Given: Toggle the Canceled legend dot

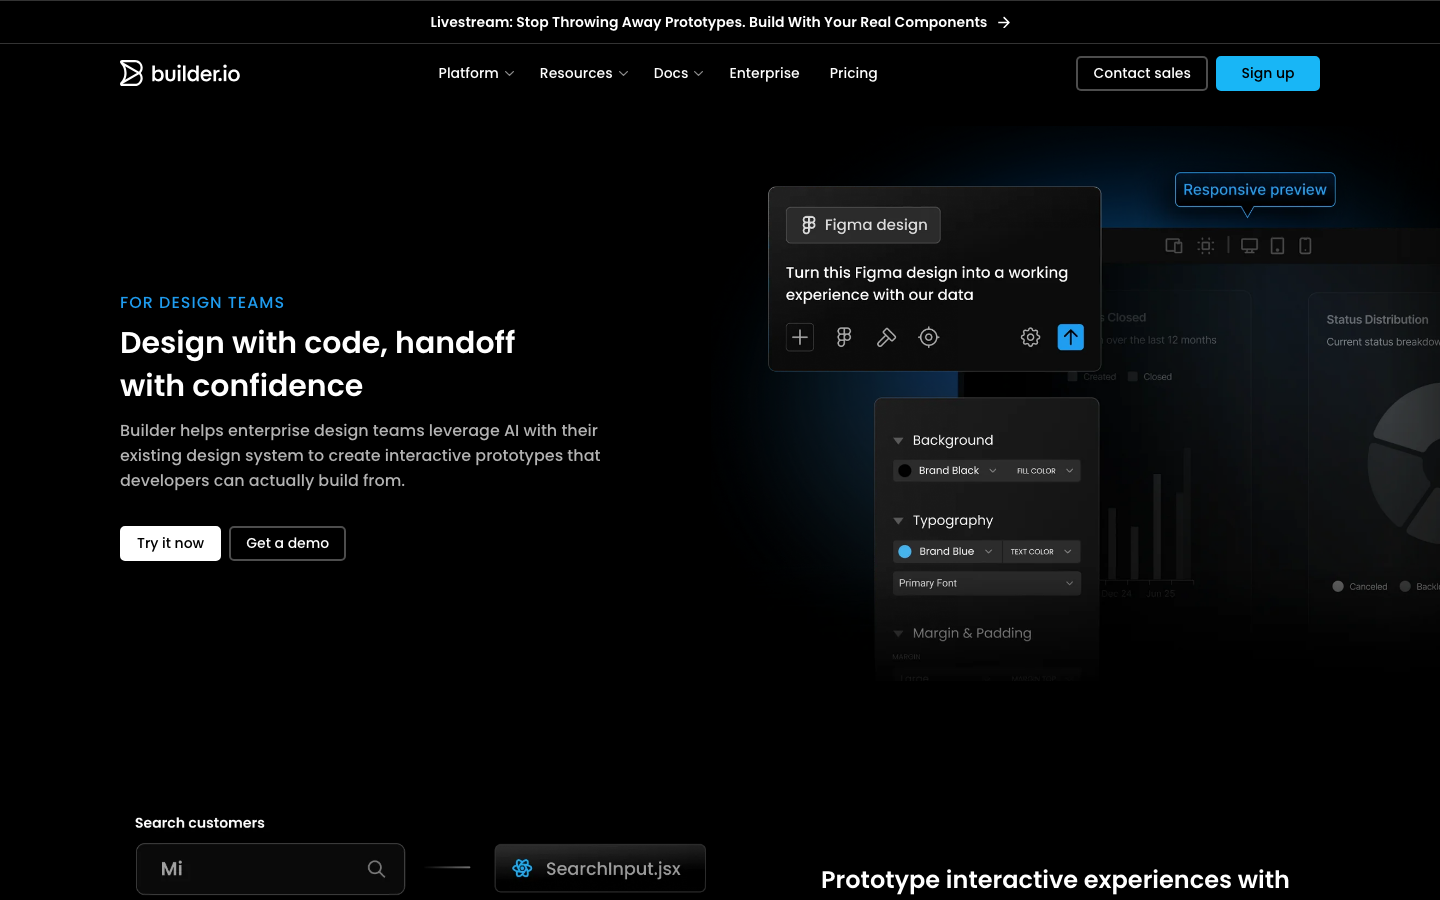Looking at the screenshot, I should (1338, 586).
